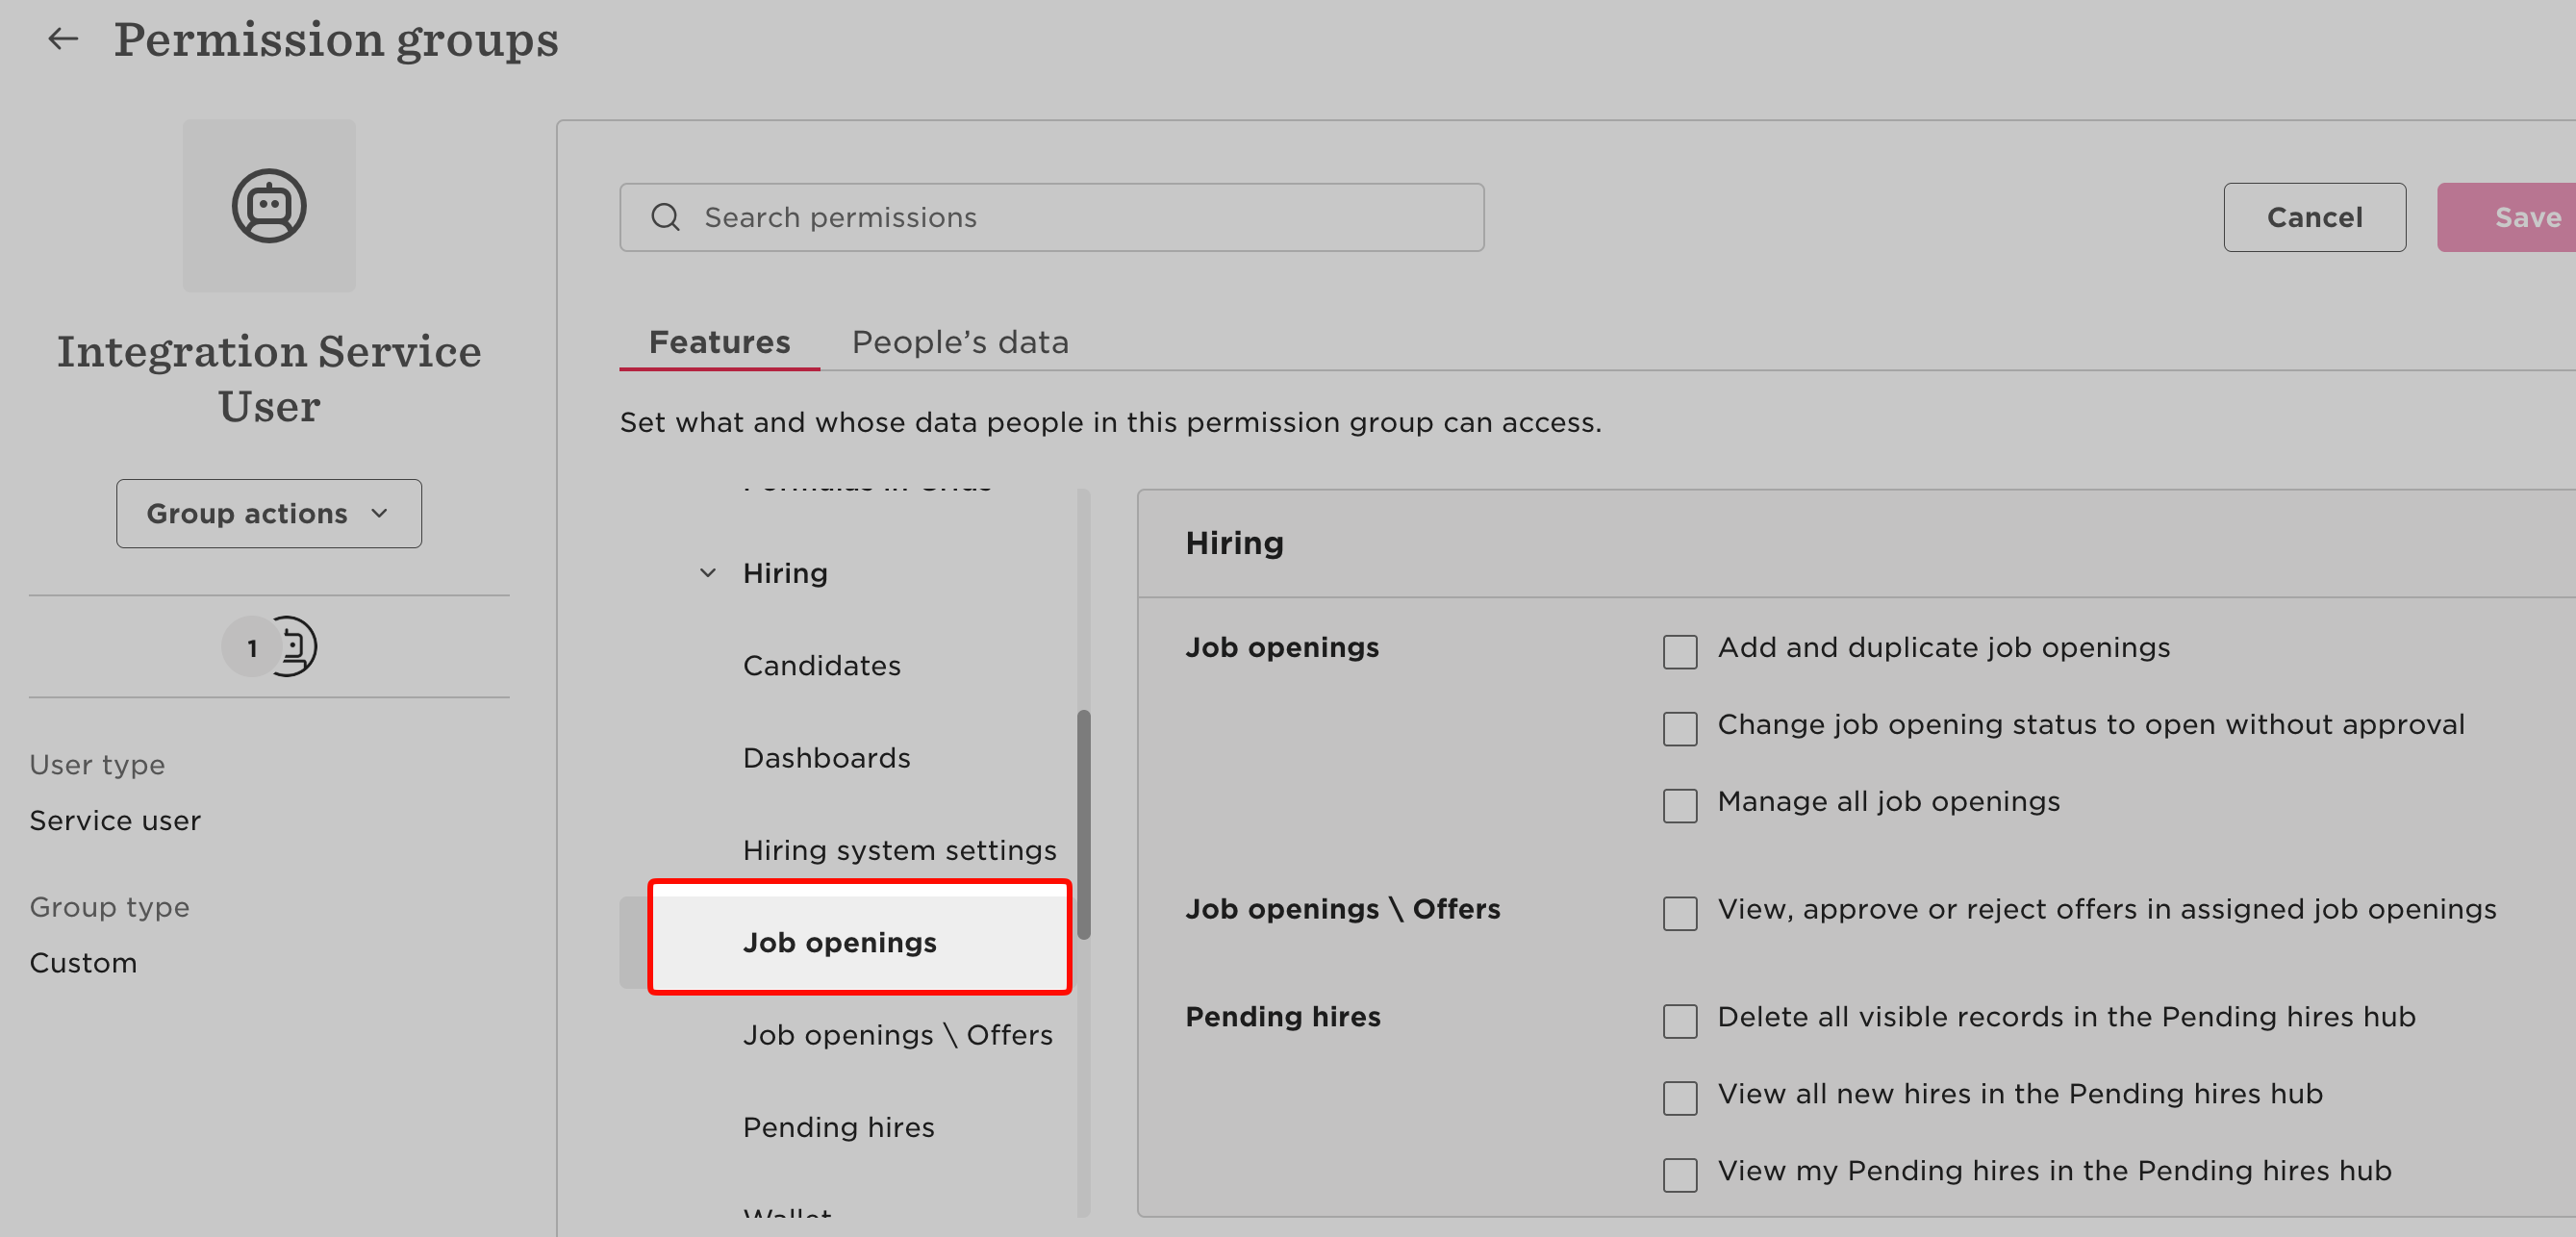Viewport: 2576px width, 1237px height.
Task: Go back using the left arrow icon
Action: (x=63, y=39)
